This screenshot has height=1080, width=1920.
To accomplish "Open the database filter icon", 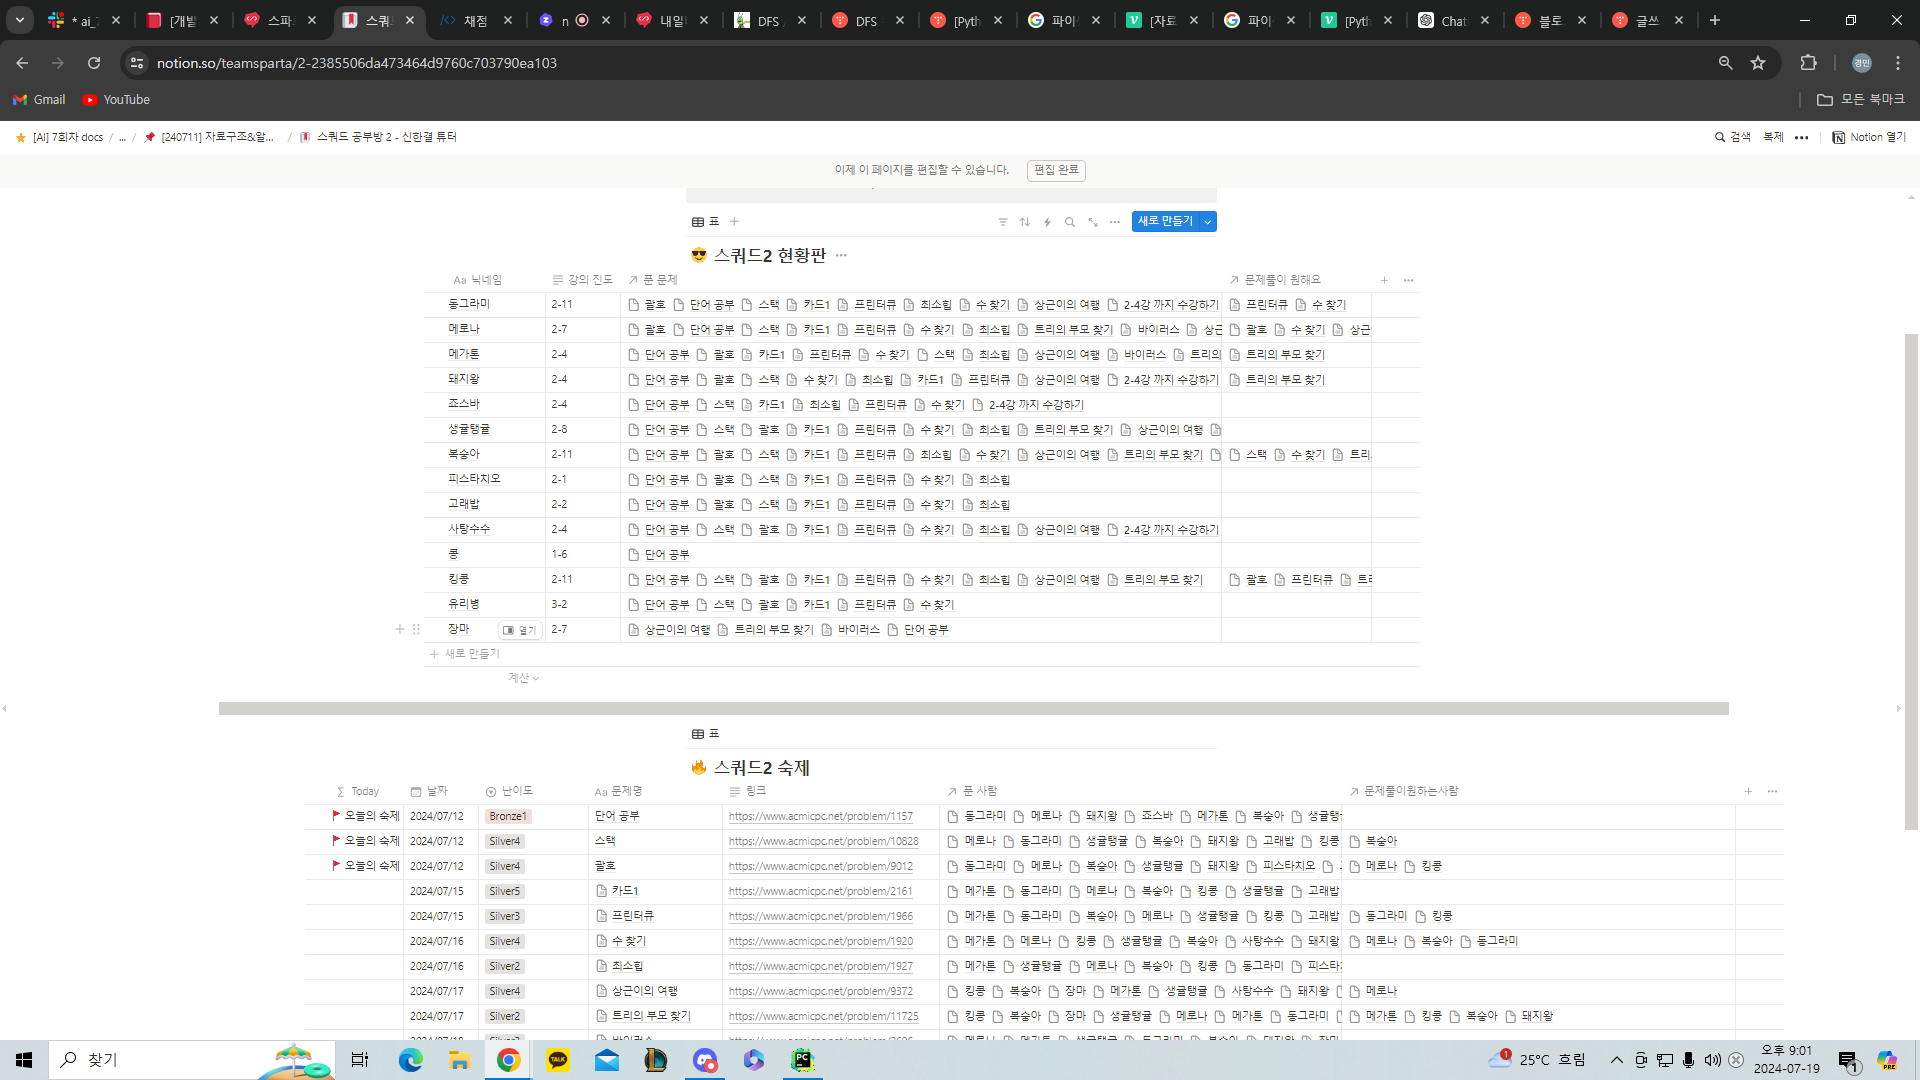I will tap(1003, 222).
